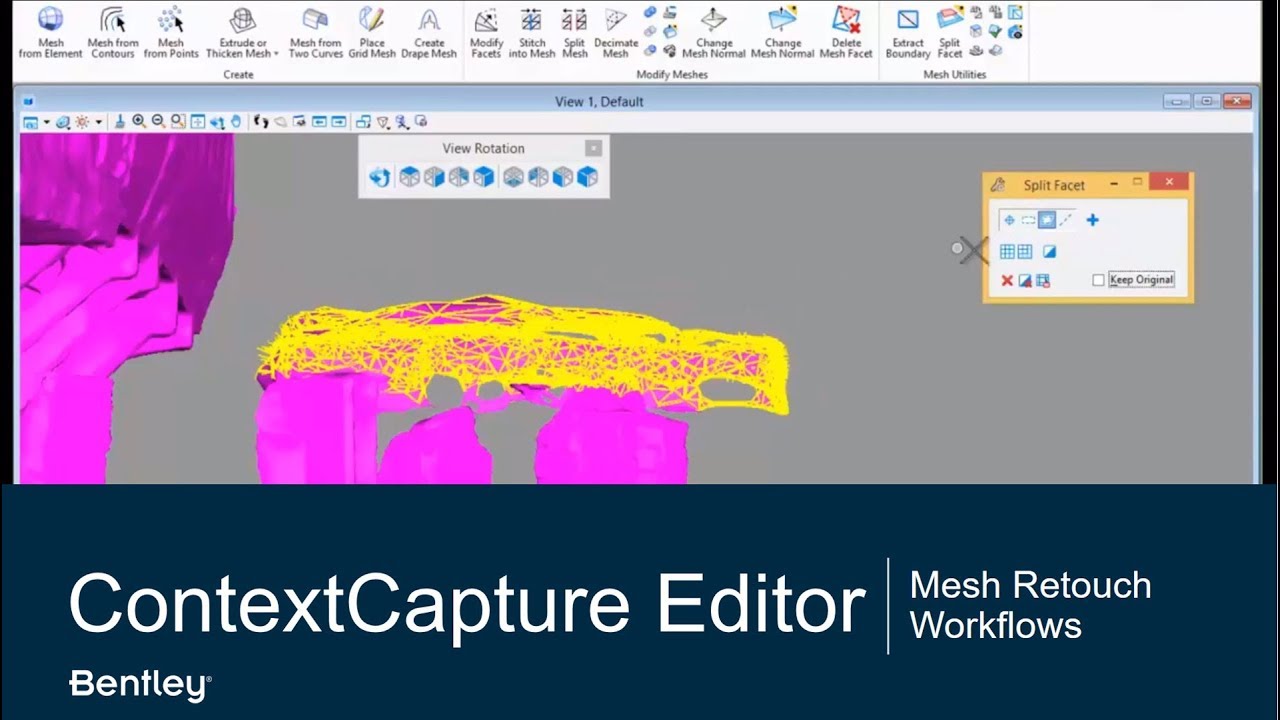
Task: Click the Keep Original label
Action: 1141,280
